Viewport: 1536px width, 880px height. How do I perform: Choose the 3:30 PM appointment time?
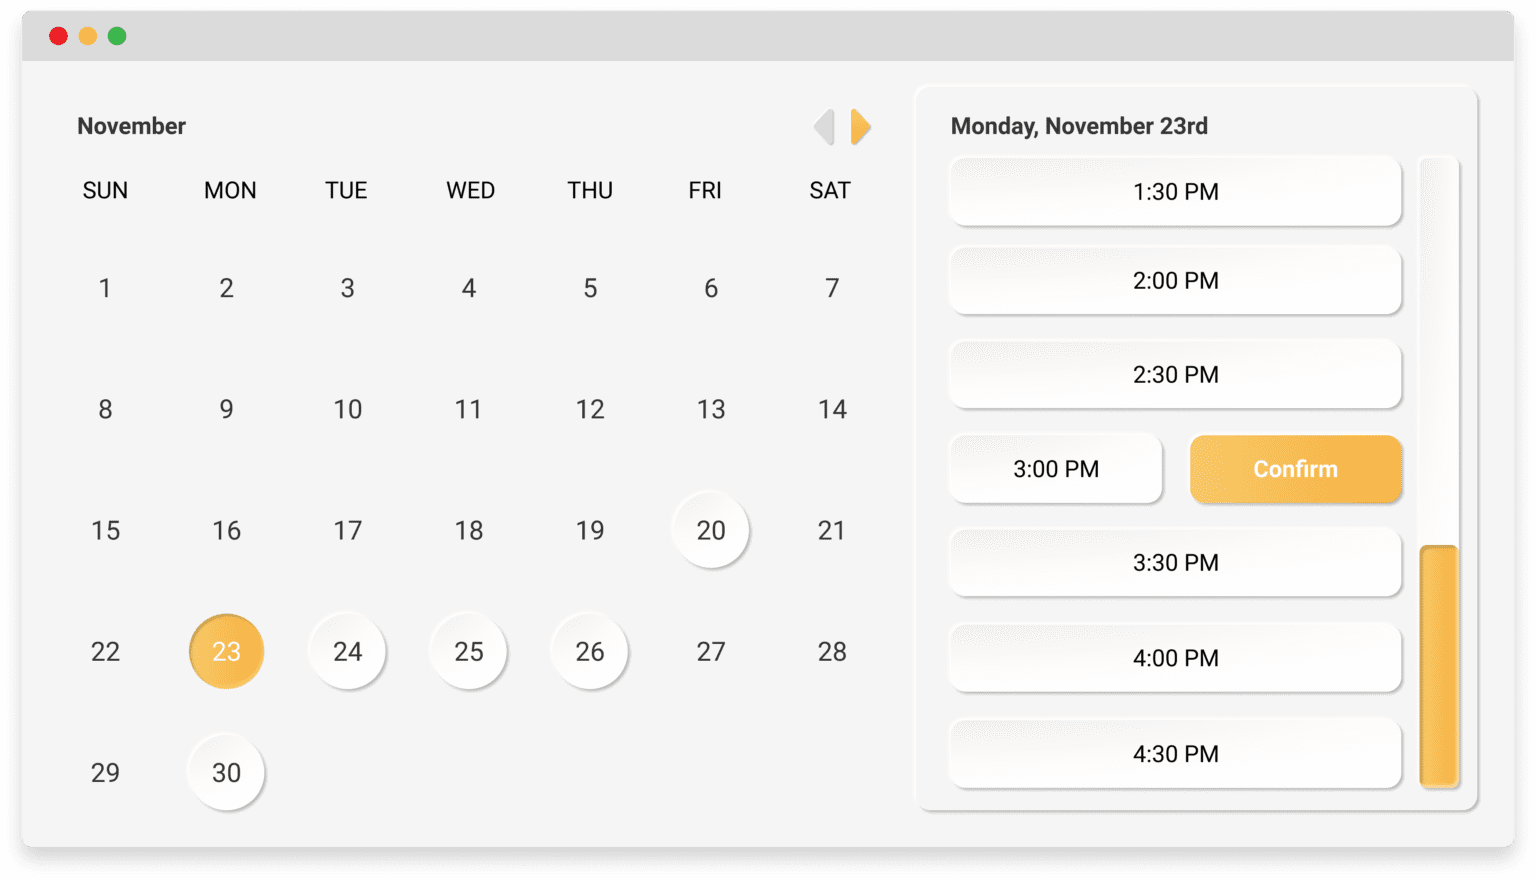(1175, 563)
